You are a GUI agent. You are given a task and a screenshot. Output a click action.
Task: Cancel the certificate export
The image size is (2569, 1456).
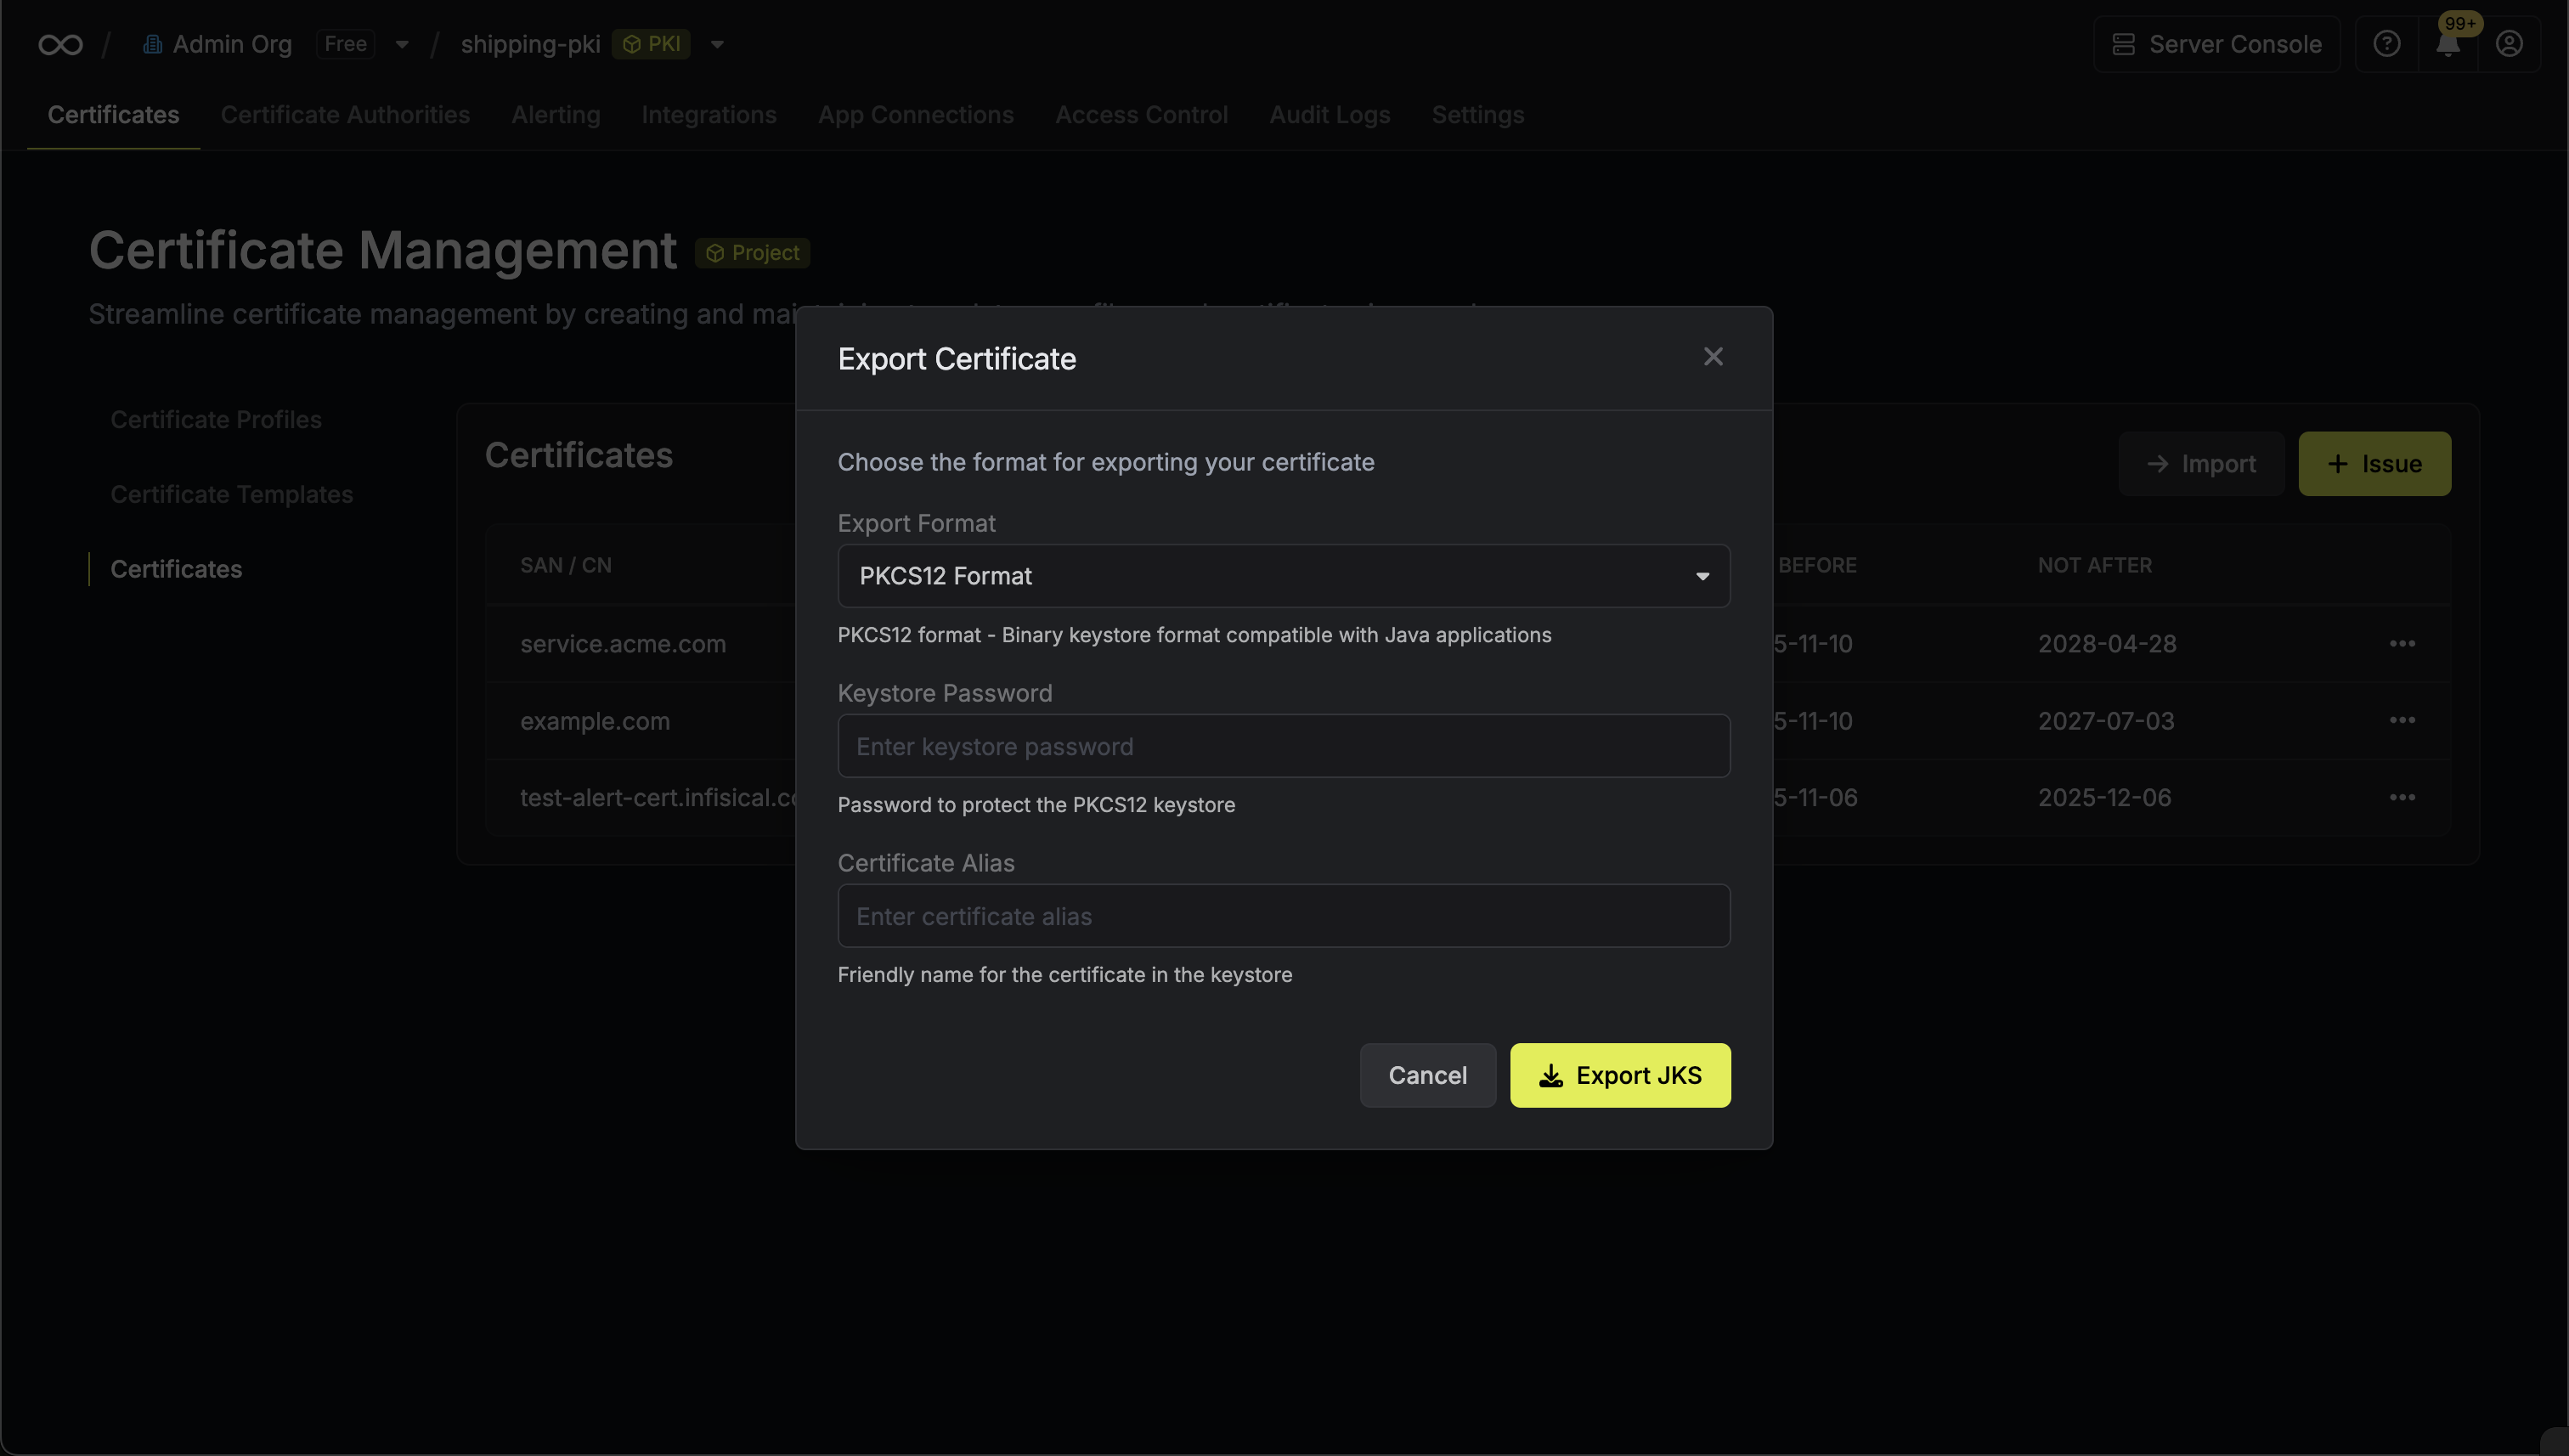coord(1427,1075)
